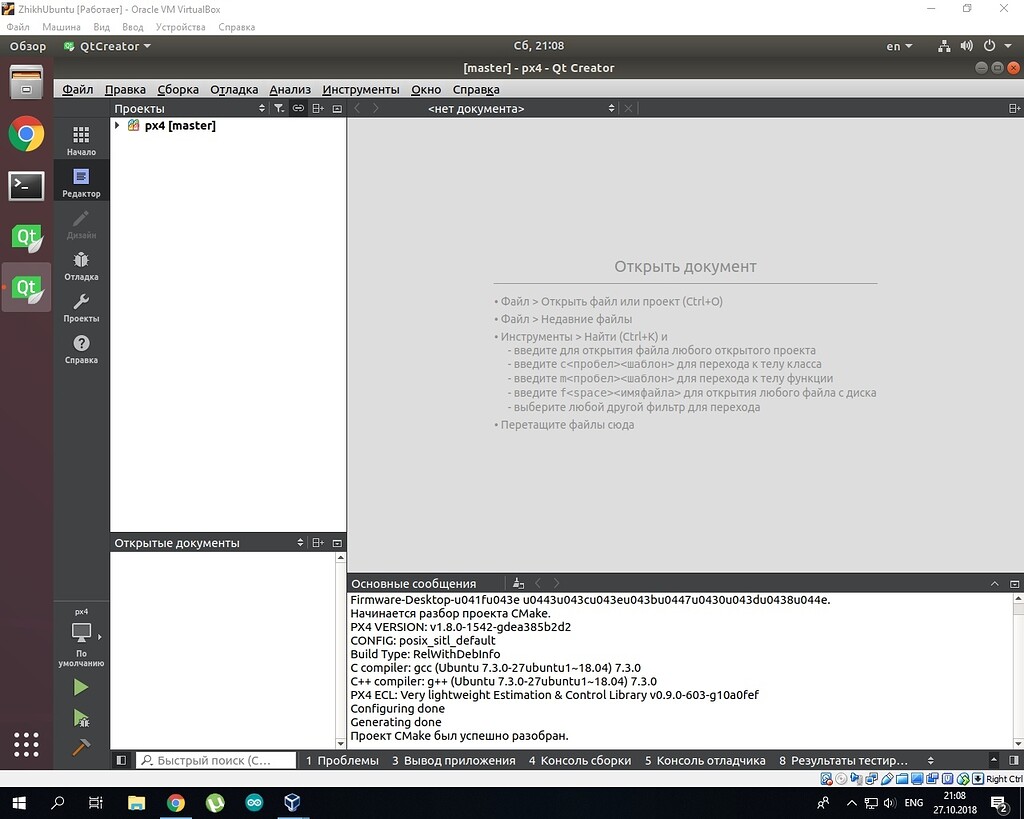Open the output panes selector arrows
1024x819 pixels.
point(931,760)
